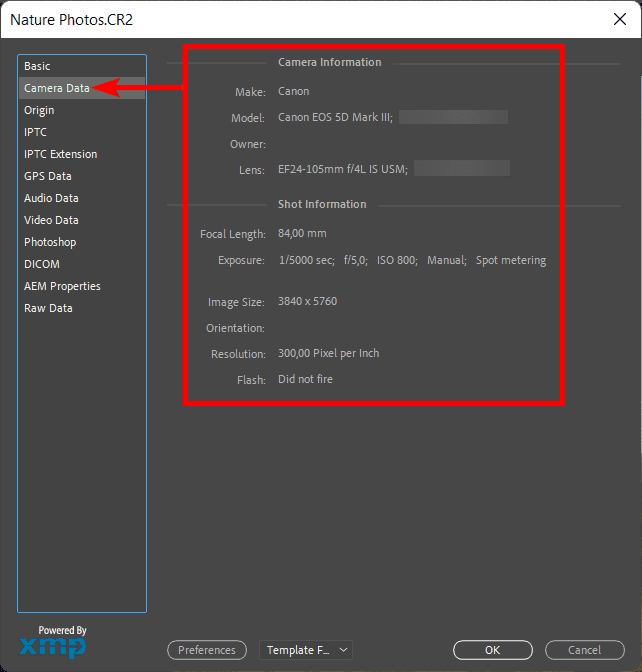Confirm the dialog with OK
Screen dimensions: 642x672
point(492,650)
